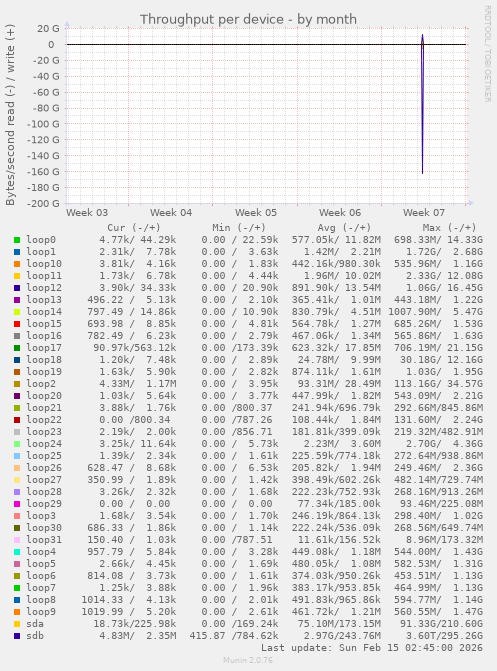Click the '-100 G' y-axis label
This screenshot has height=671, width=497.
43,124
